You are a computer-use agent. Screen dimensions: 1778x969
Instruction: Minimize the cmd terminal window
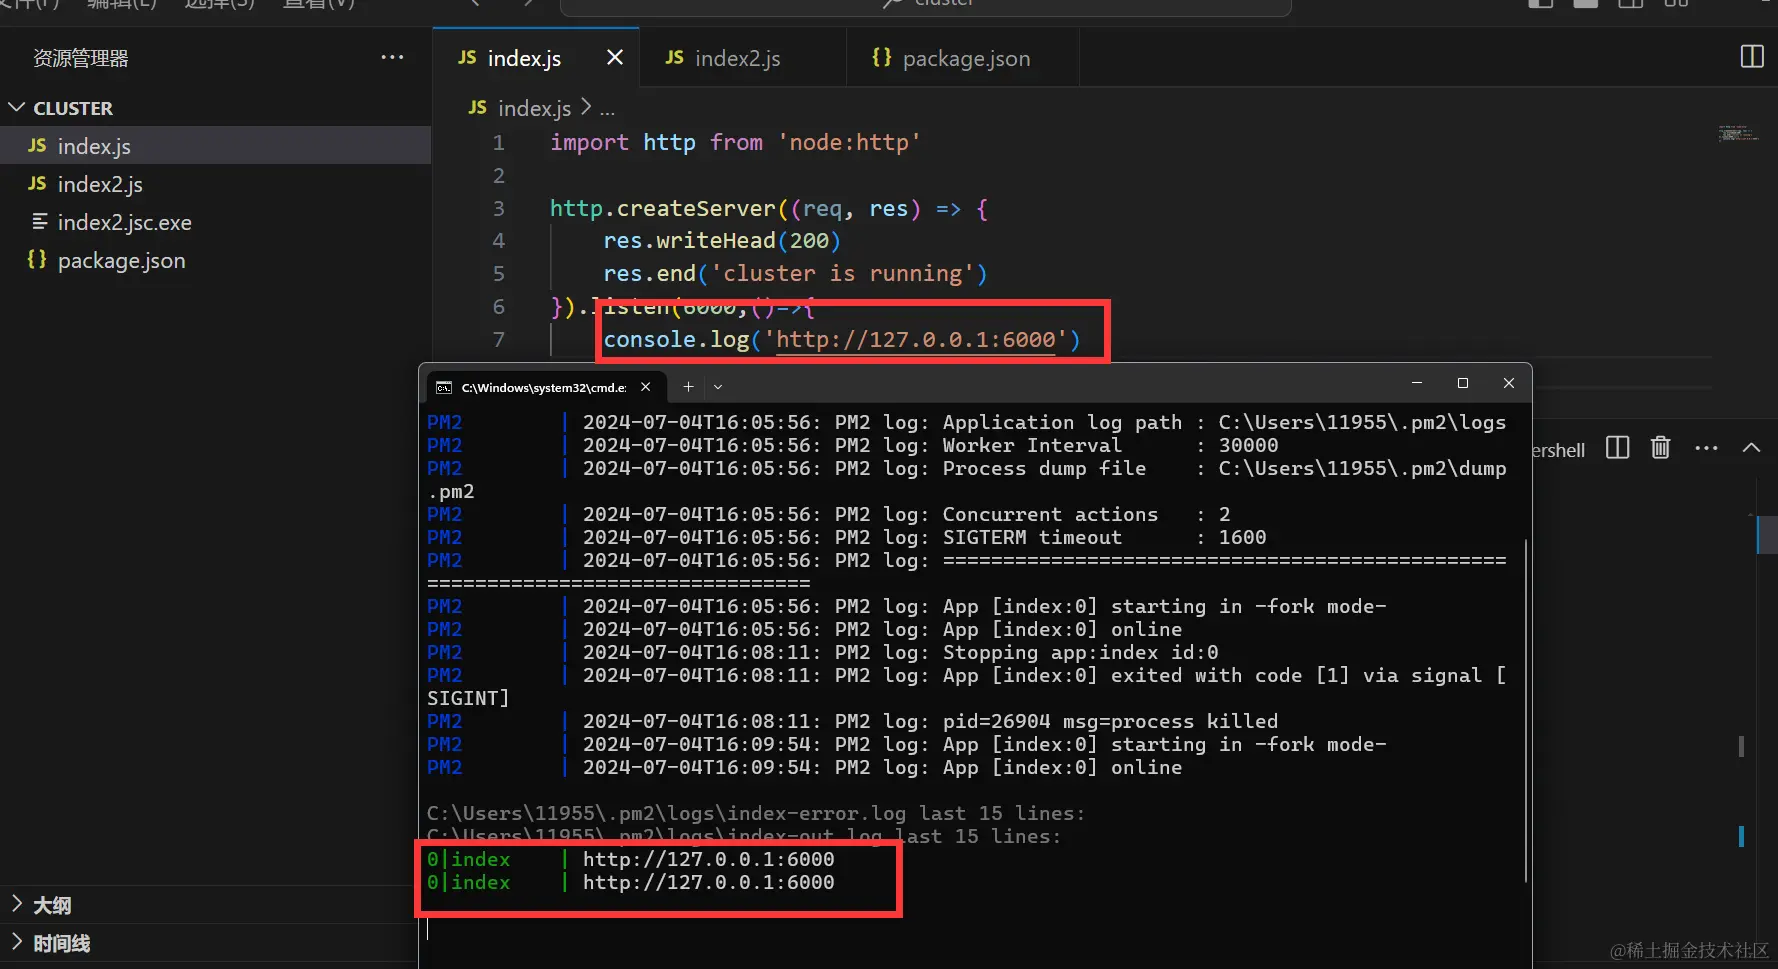pos(1416,383)
